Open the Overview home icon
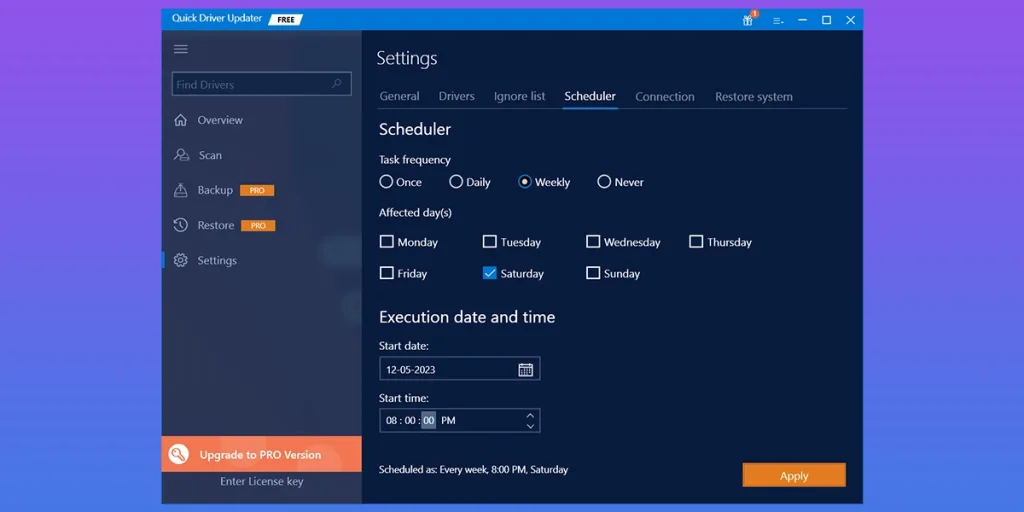This screenshot has height=512, width=1024. pos(181,120)
